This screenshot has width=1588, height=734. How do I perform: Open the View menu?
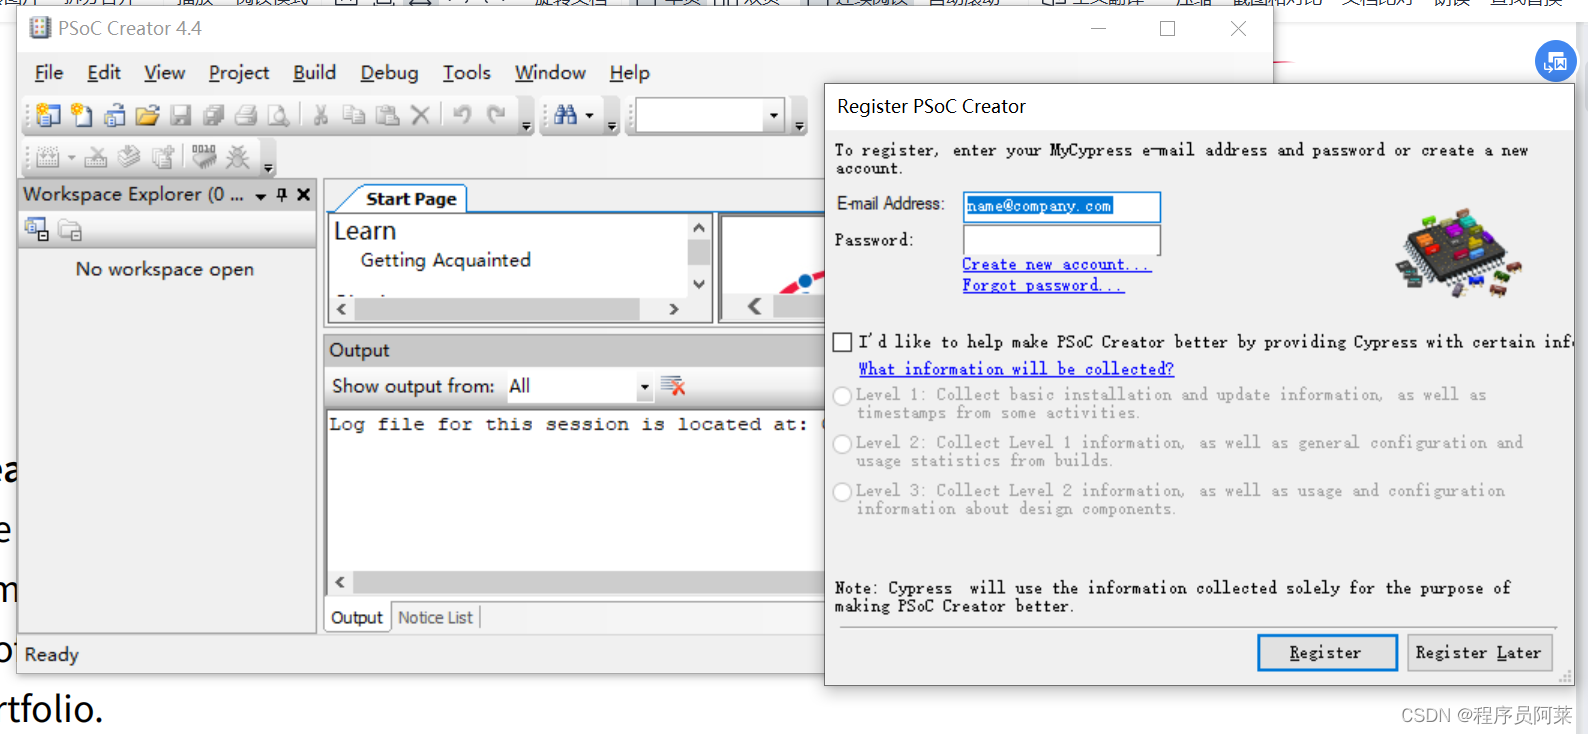click(164, 73)
